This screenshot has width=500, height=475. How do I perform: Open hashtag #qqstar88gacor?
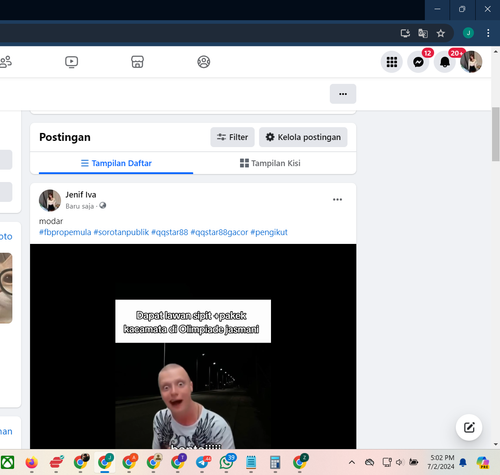(x=219, y=232)
